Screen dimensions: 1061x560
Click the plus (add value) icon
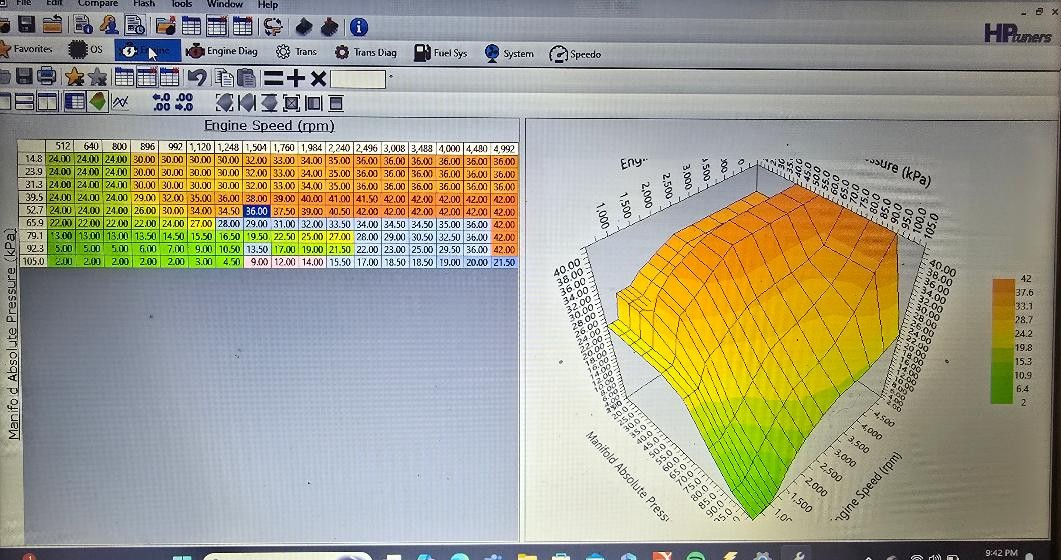tap(296, 77)
